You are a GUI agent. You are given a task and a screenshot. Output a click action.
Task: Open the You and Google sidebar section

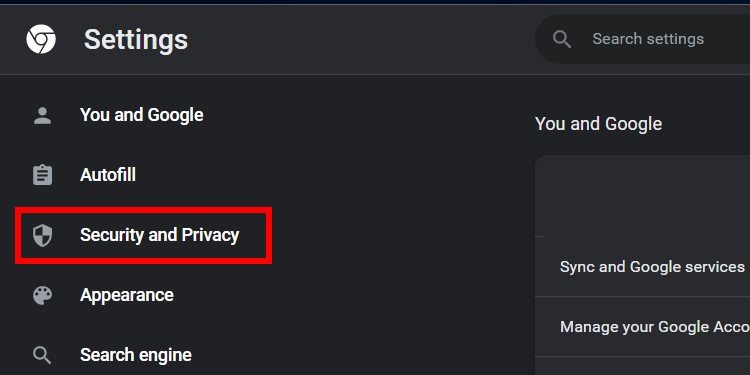(142, 115)
